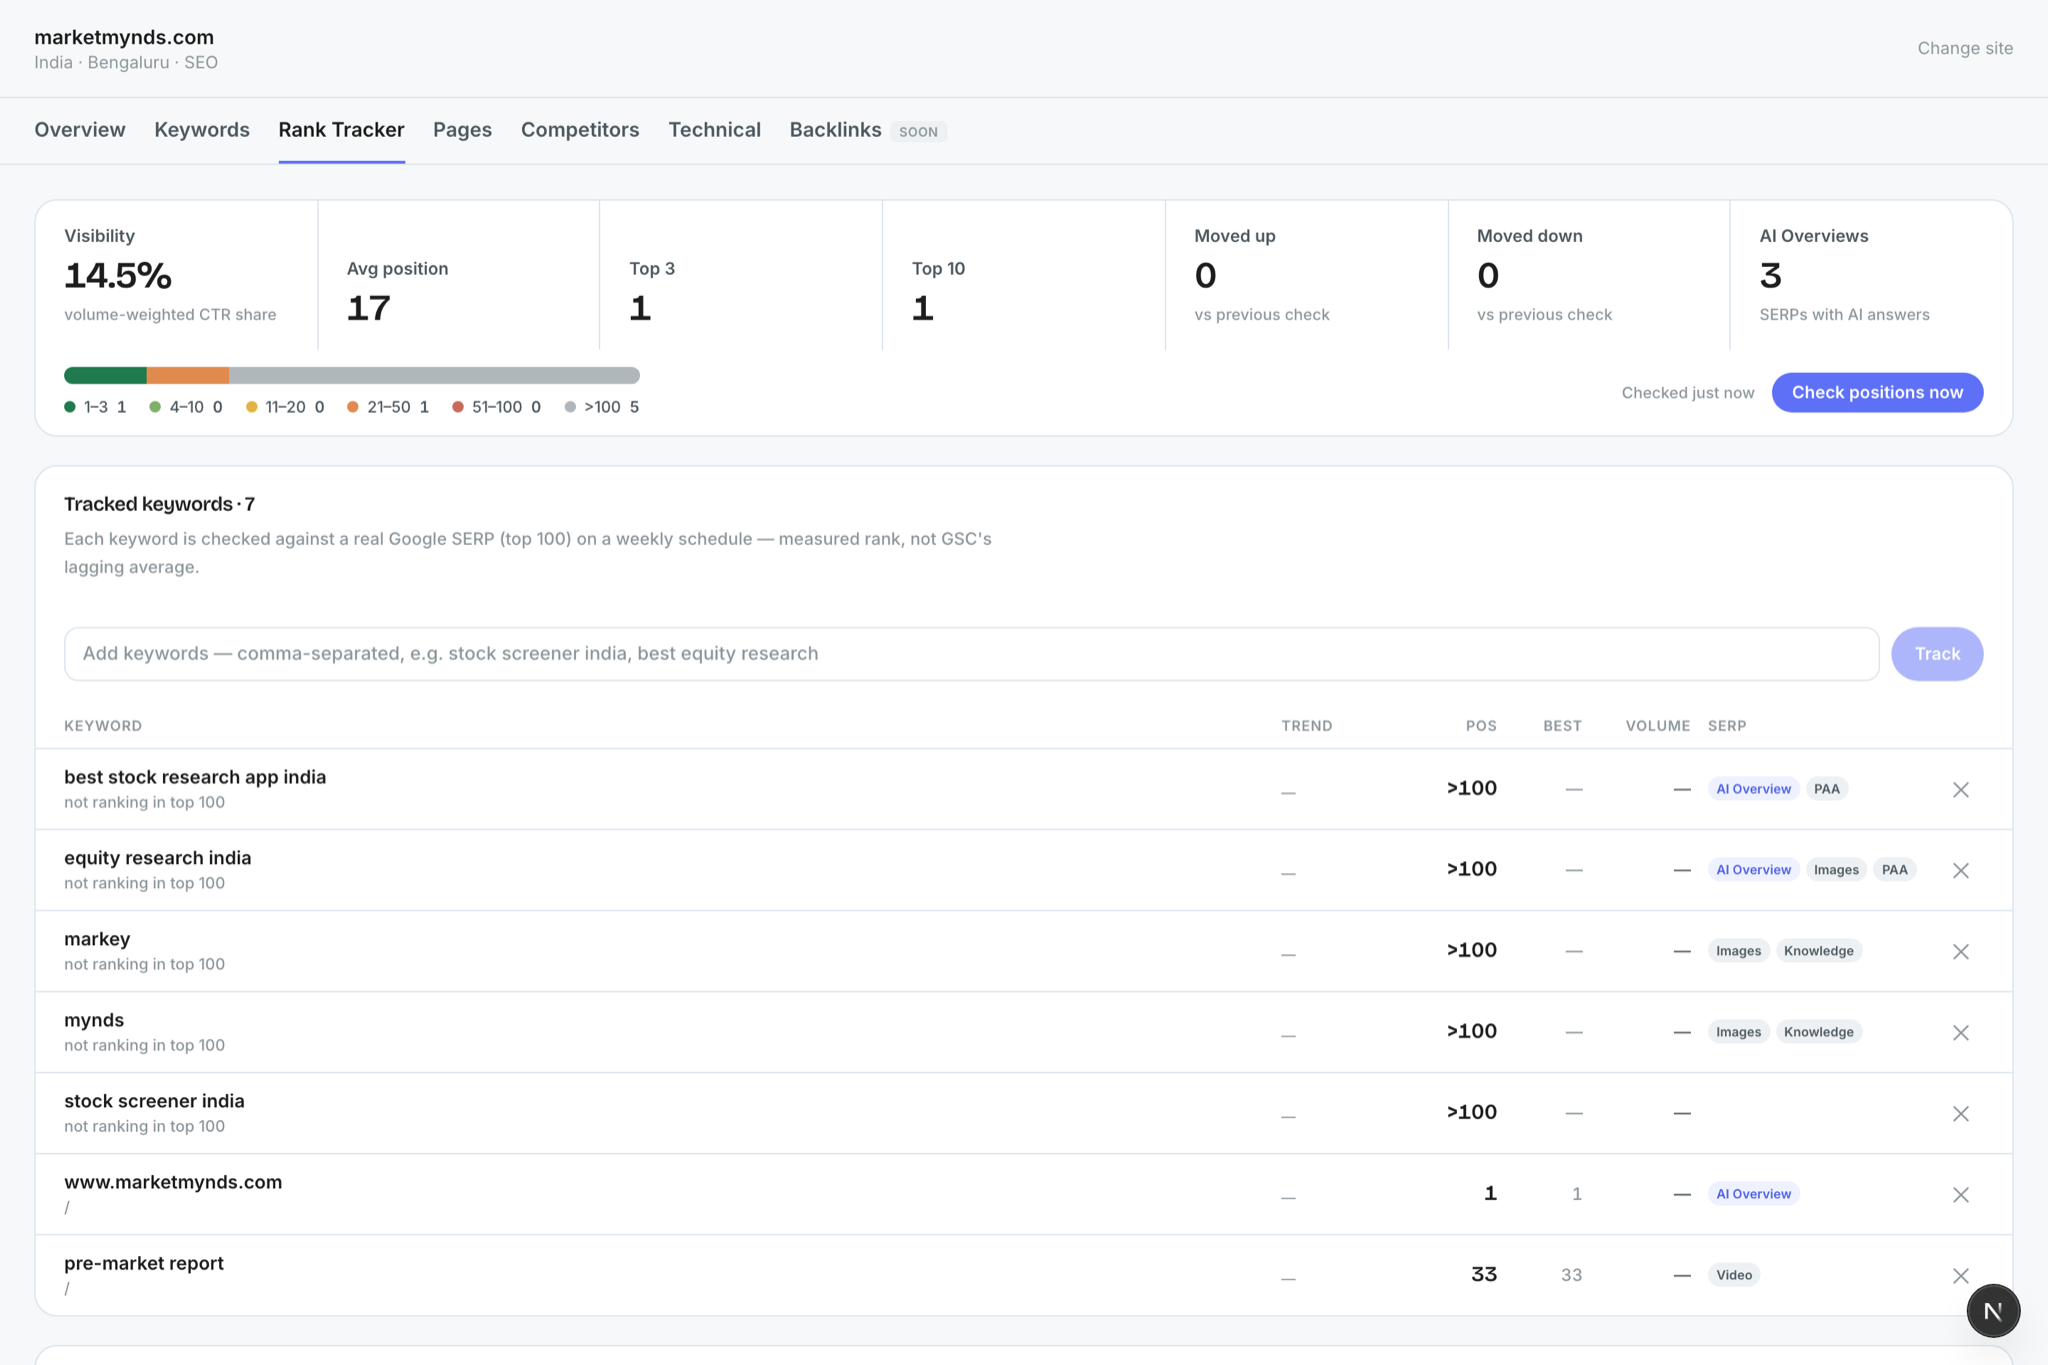The width and height of the screenshot is (2048, 1365).
Task: Click the Avg position value 17
Action: (x=368, y=308)
